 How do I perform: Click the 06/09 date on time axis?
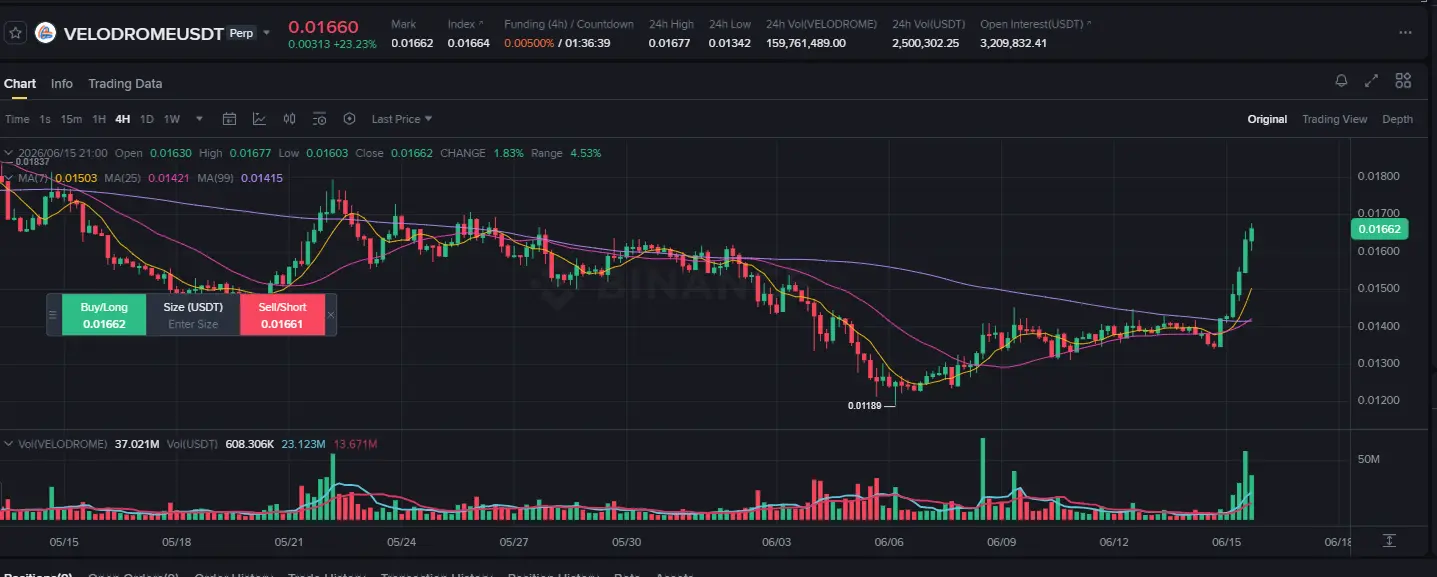pyautogui.click(x=1002, y=542)
